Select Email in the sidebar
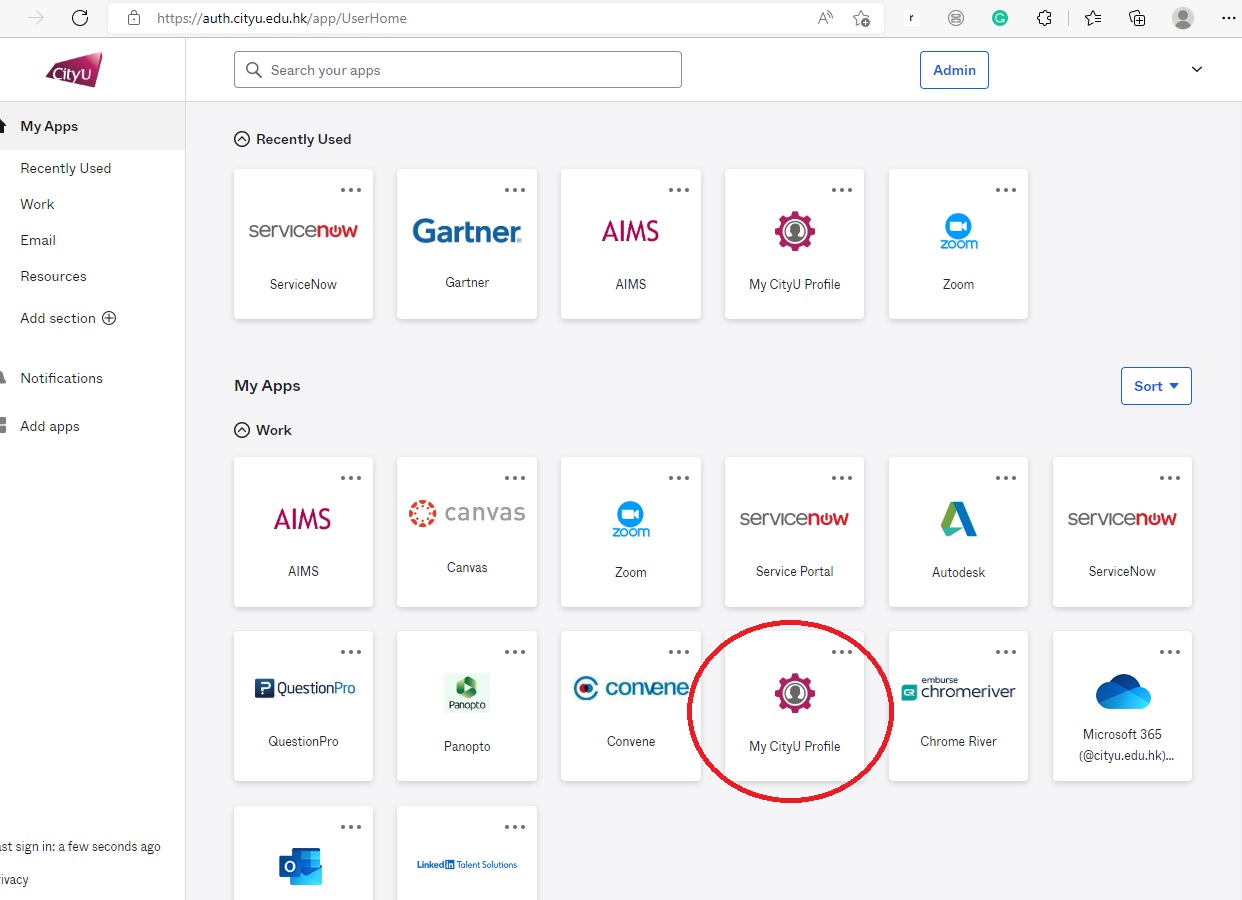Viewport: 1242px width, 900px height. 38,240
